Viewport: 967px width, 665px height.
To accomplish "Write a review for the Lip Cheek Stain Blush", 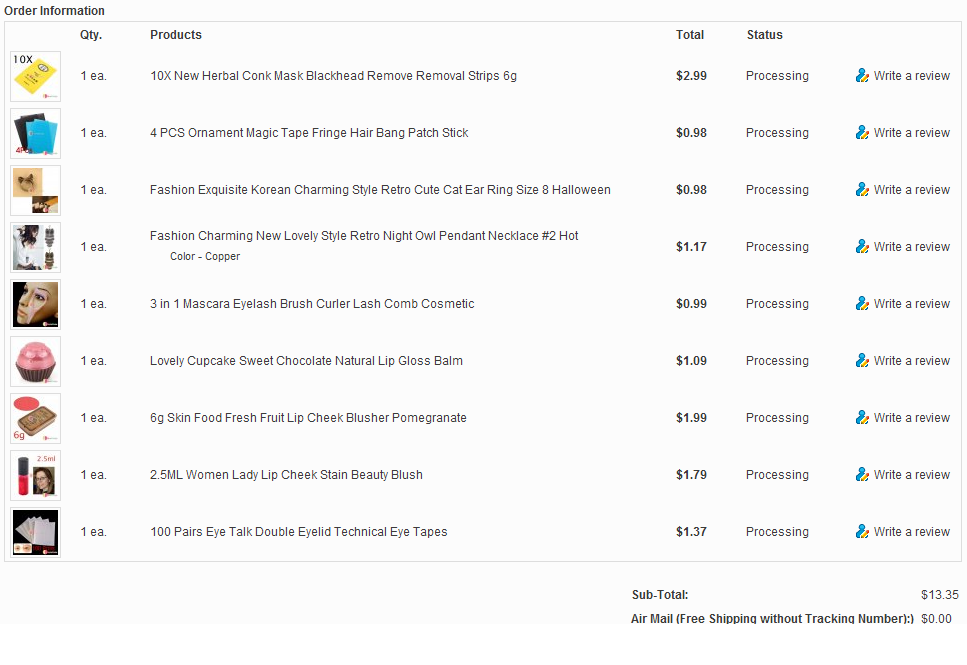I will 911,475.
